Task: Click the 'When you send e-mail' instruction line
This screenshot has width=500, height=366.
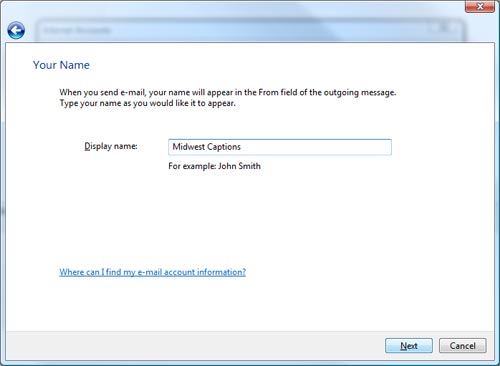Action: tap(228, 92)
